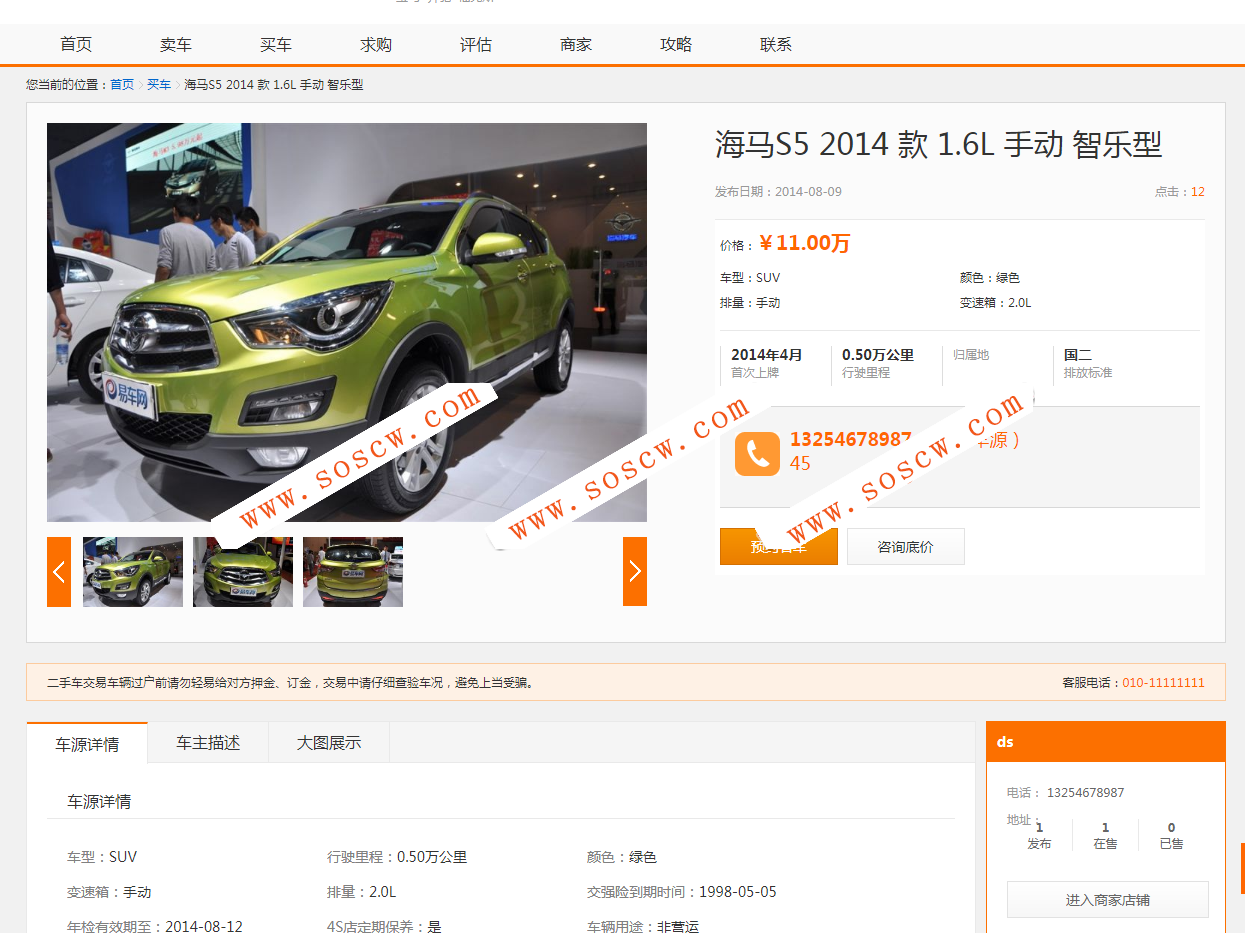Open 商家 from the navigation bar
The image size is (1245, 933).
pos(576,44)
